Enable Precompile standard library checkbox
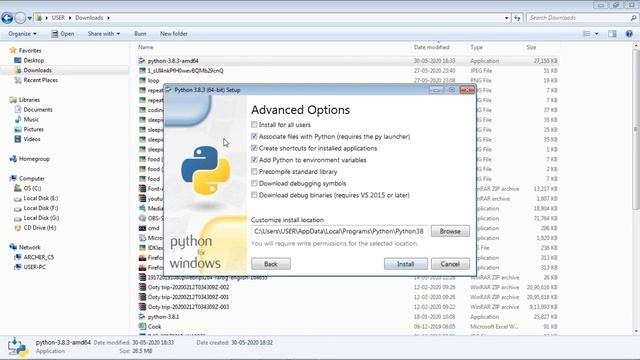640x360 pixels. tap(254, 171)
